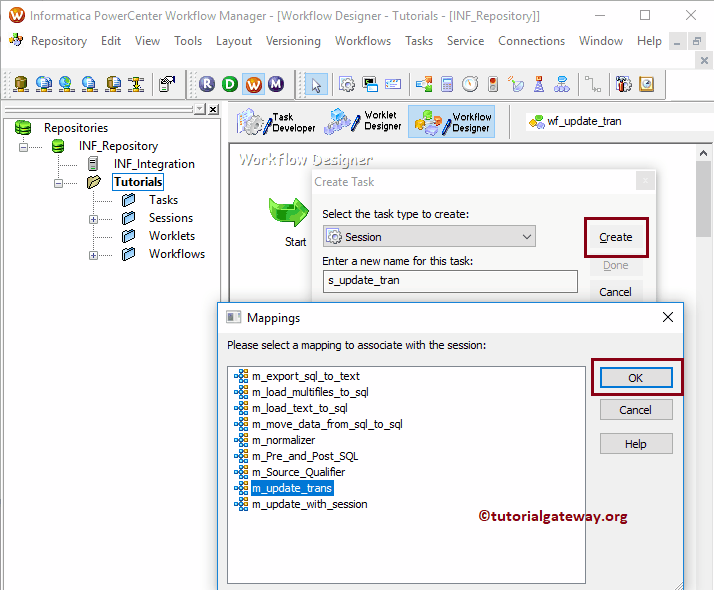Switch to the Worklet Designer tab
Image resolution: width=714 pixels, height=590 pixels.
point(363,121)
